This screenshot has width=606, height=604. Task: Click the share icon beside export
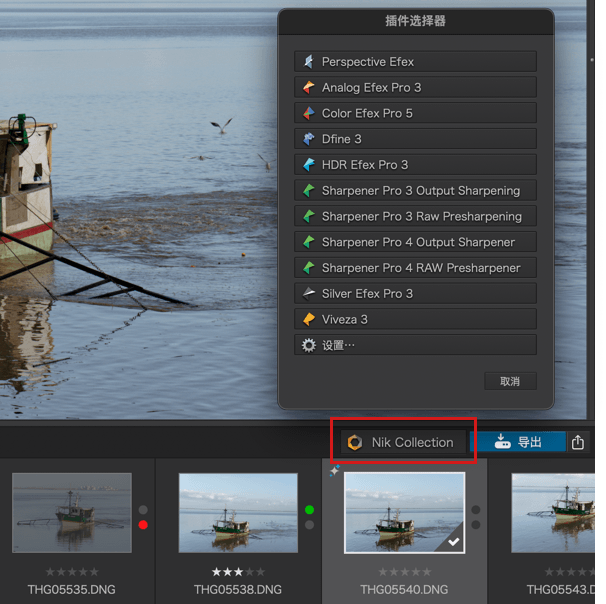(578, 442)
